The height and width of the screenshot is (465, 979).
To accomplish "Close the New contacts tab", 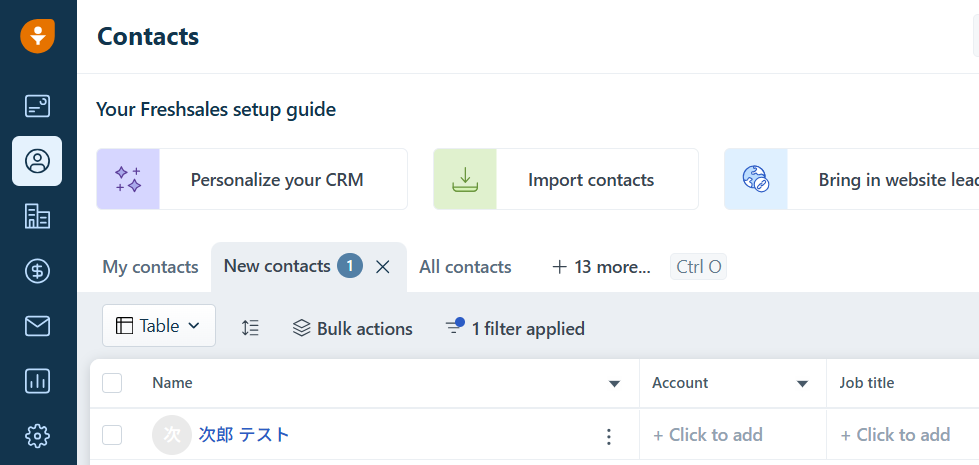I will [382, 267].
